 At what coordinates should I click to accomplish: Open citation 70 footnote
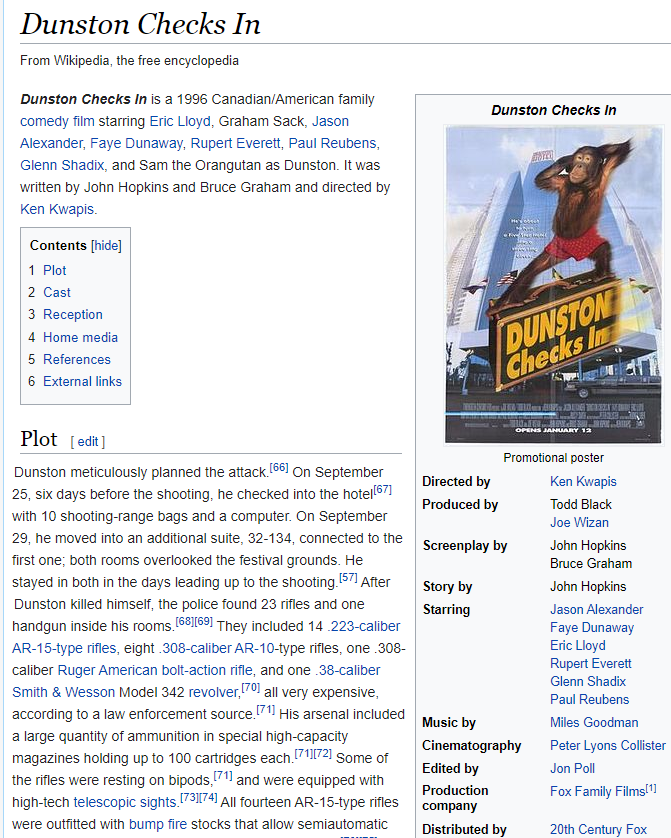click(x=251, y=688)
